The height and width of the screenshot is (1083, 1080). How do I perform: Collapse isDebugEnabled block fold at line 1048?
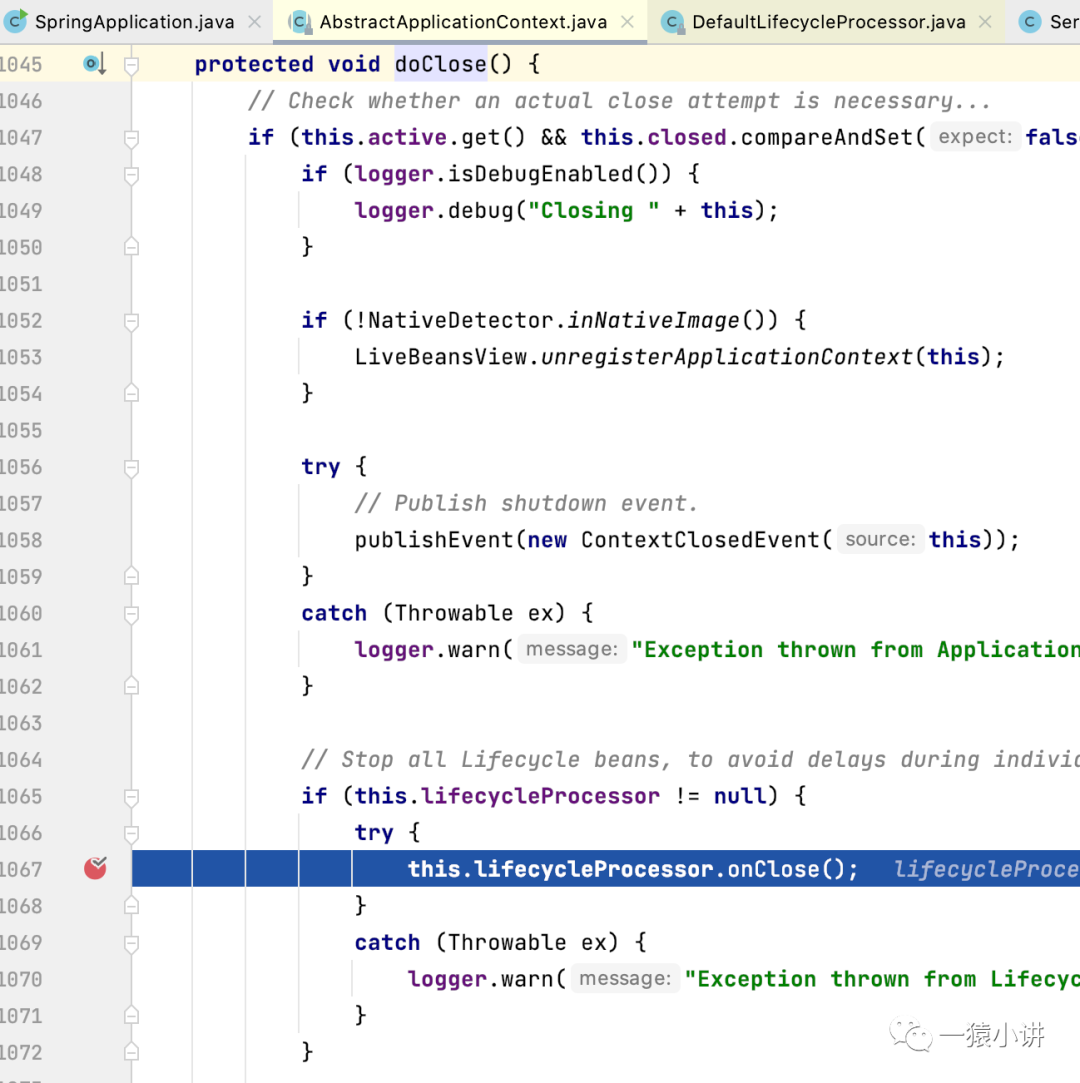[131, 175]
